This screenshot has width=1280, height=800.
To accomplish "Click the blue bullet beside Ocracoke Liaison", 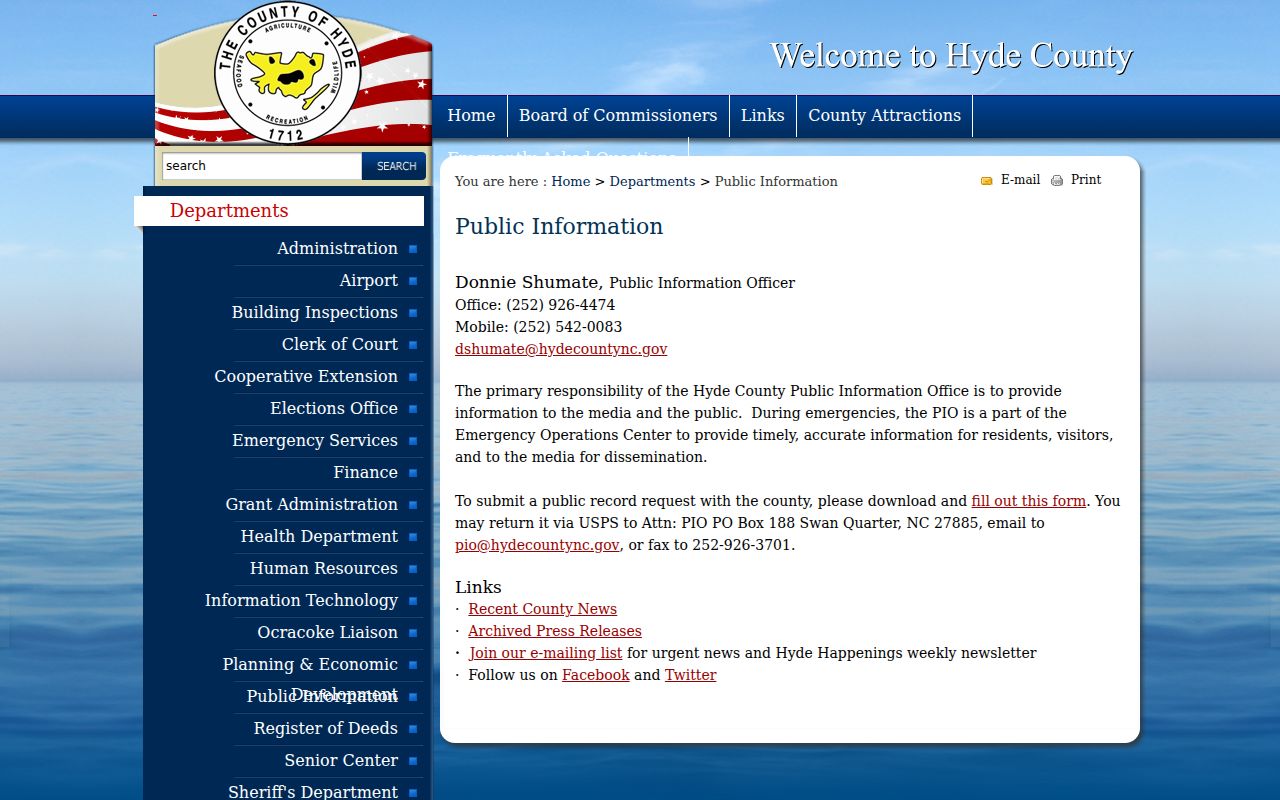I will pyautogui.click(x=413, y=633).
